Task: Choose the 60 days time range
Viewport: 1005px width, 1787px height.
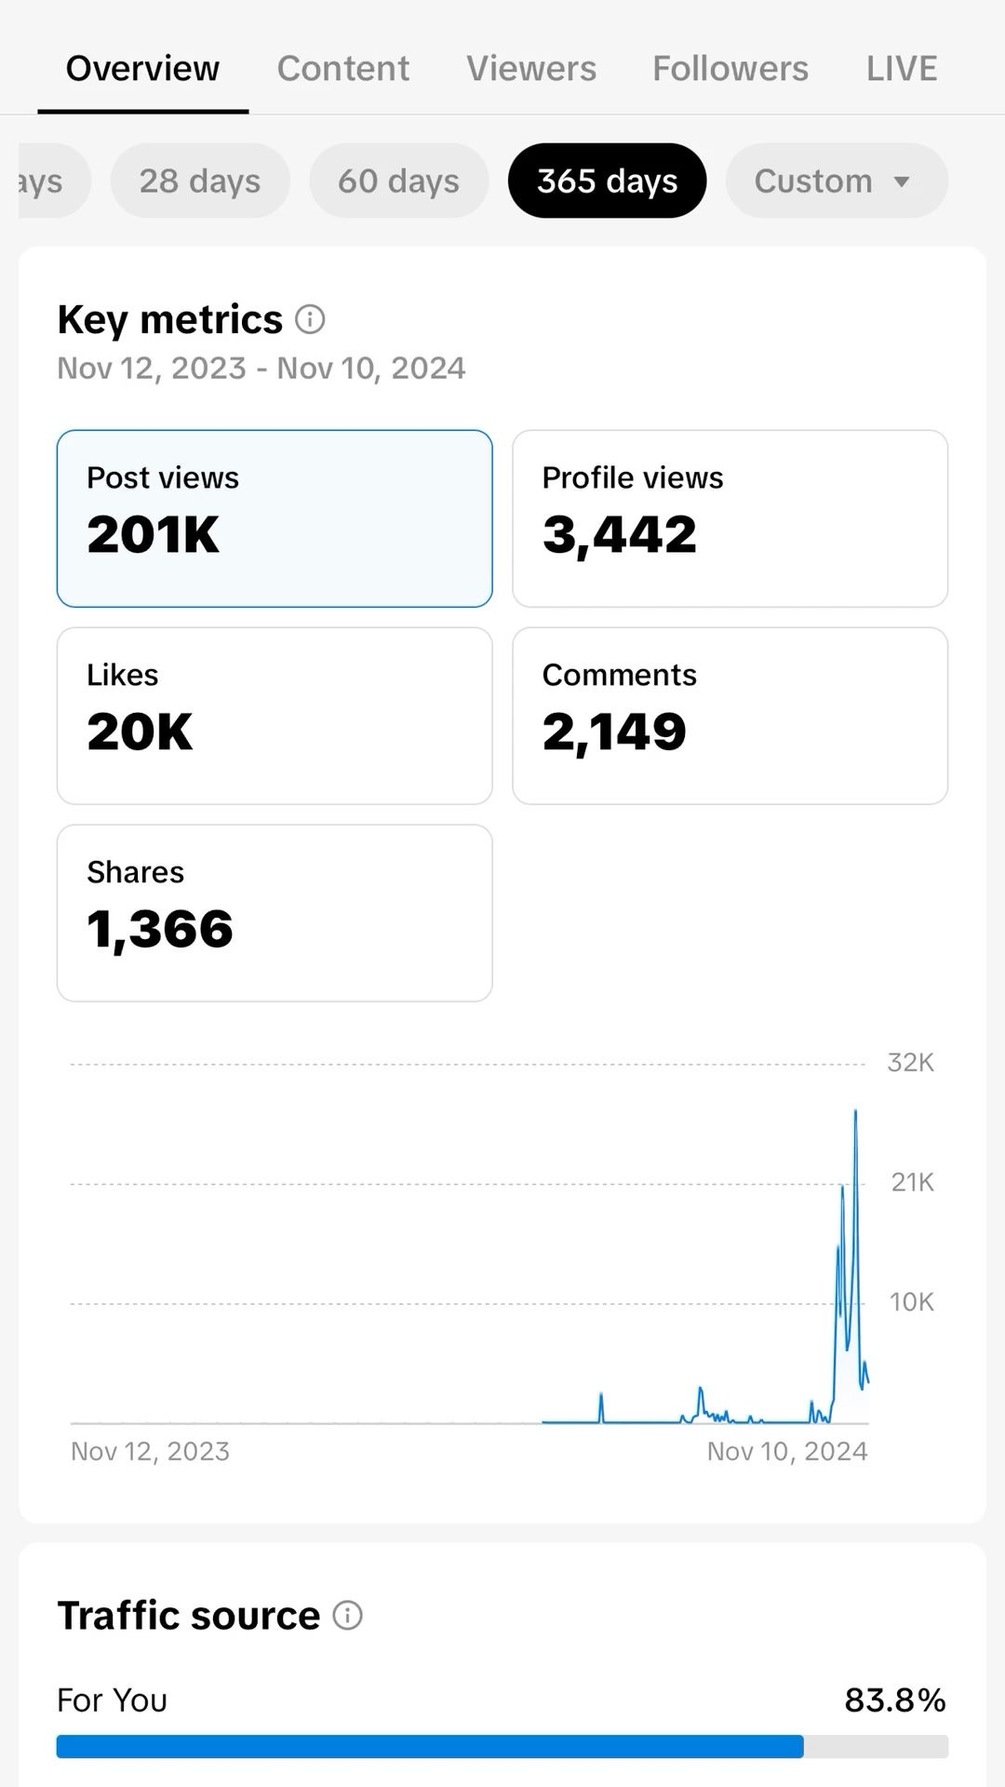Action: click(398, 181)
